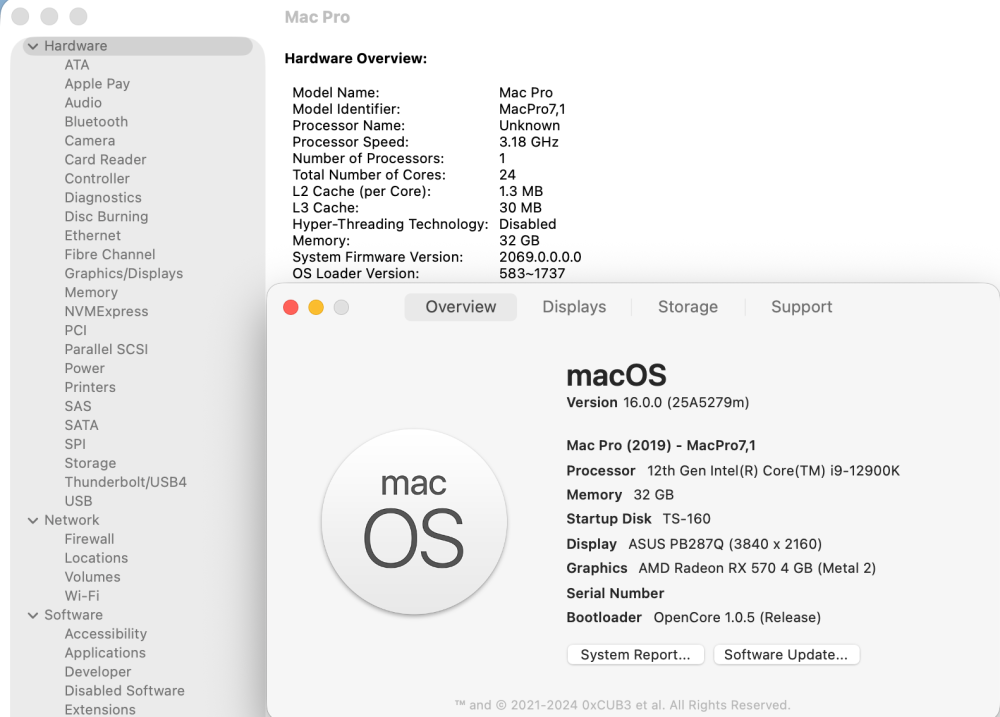Select Memory in the sidebar
The height and width of the screenshot is (717, 1000).
pos(91,293)
